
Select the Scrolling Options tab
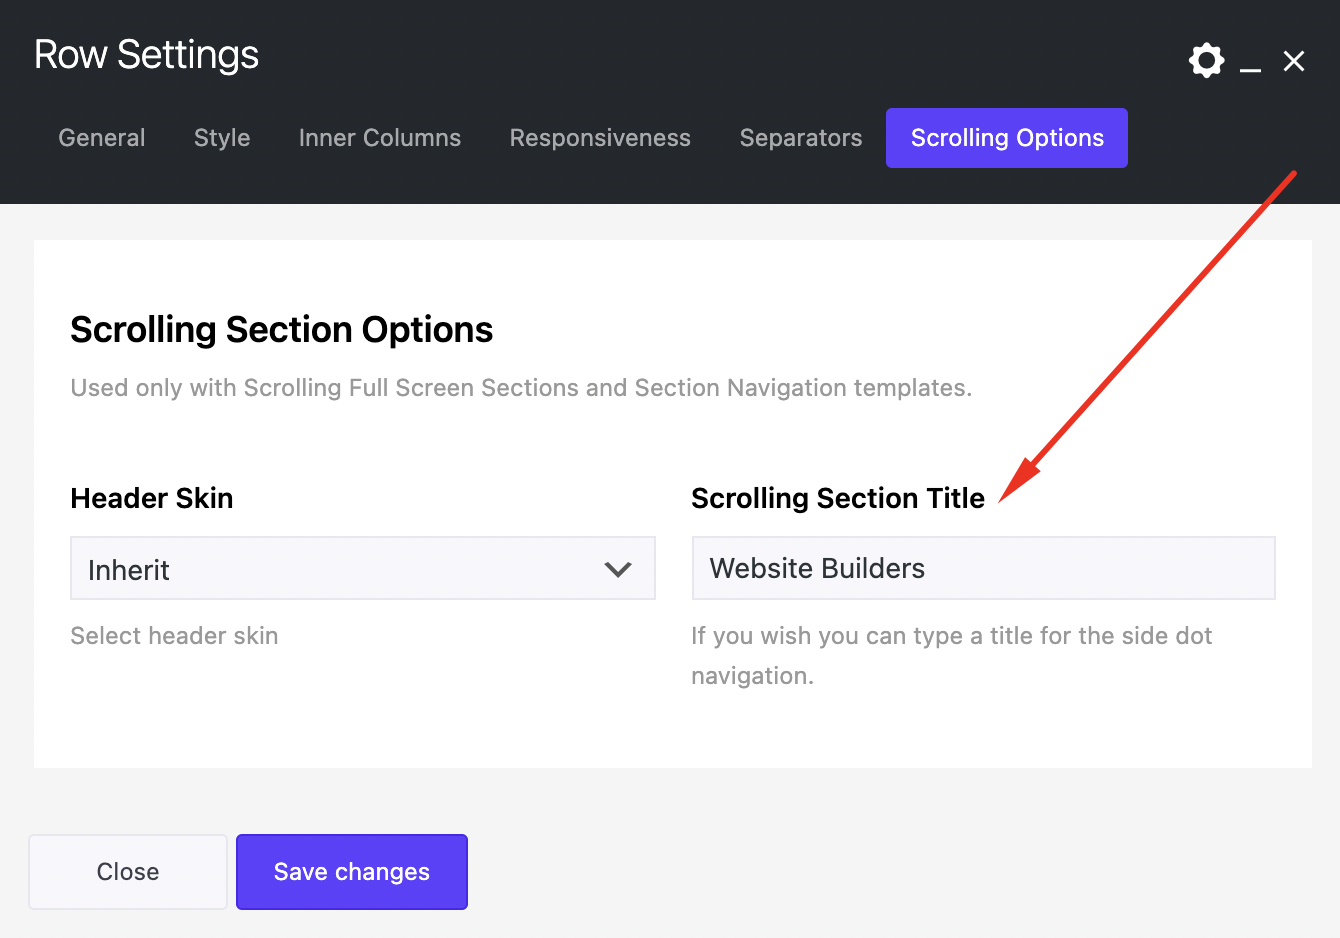pos(1006,137)
